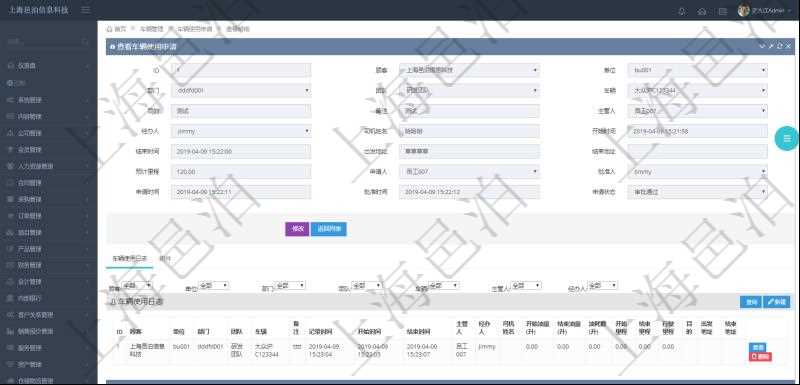The height and width of the screenshot is (385, 800).
Task: Click the refresh icon in panel header
Action: pyautogui.click(x=780, y=46)
